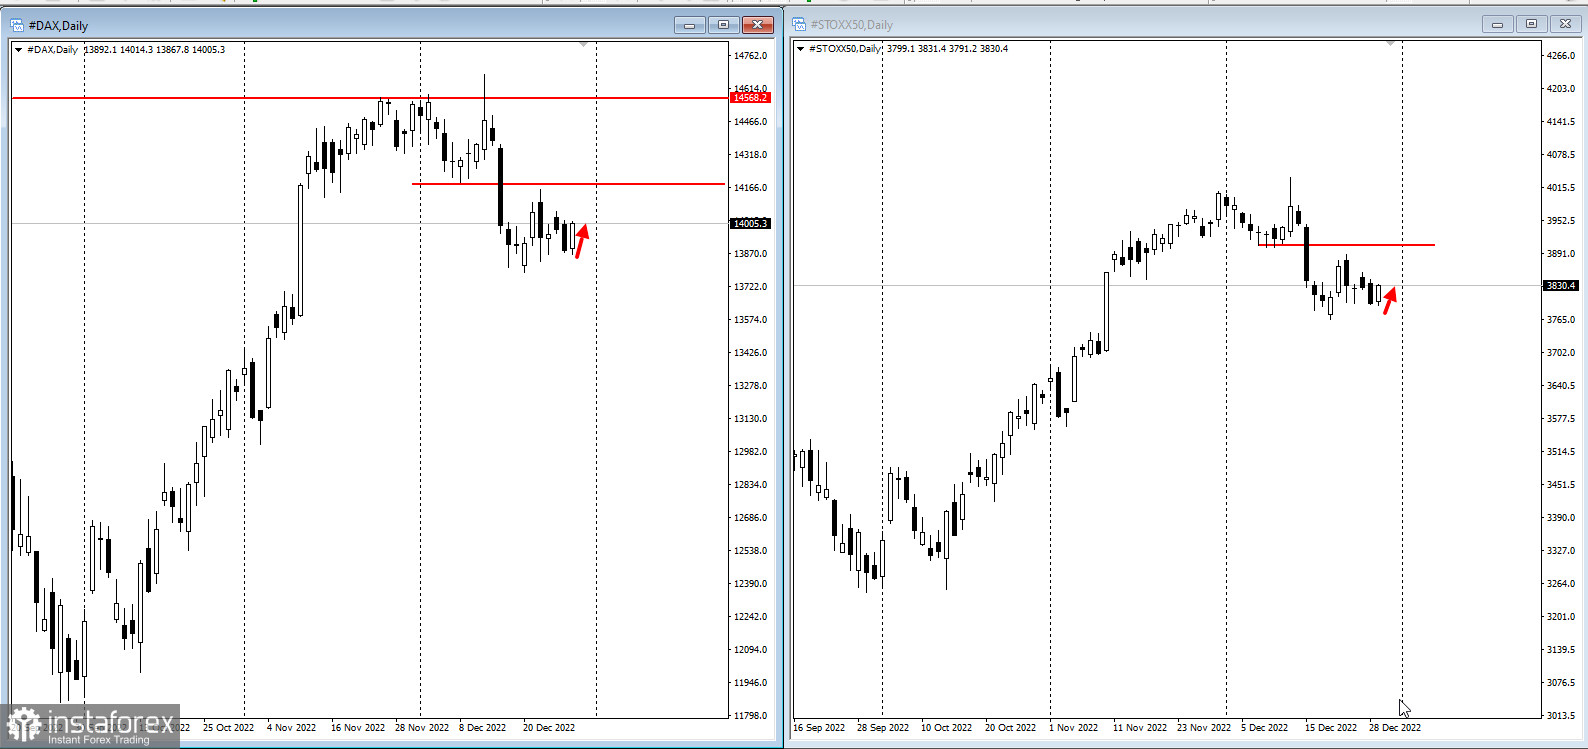
Task: Click the 12538.0 value on the DAX price scale
Action: point(751,551)
